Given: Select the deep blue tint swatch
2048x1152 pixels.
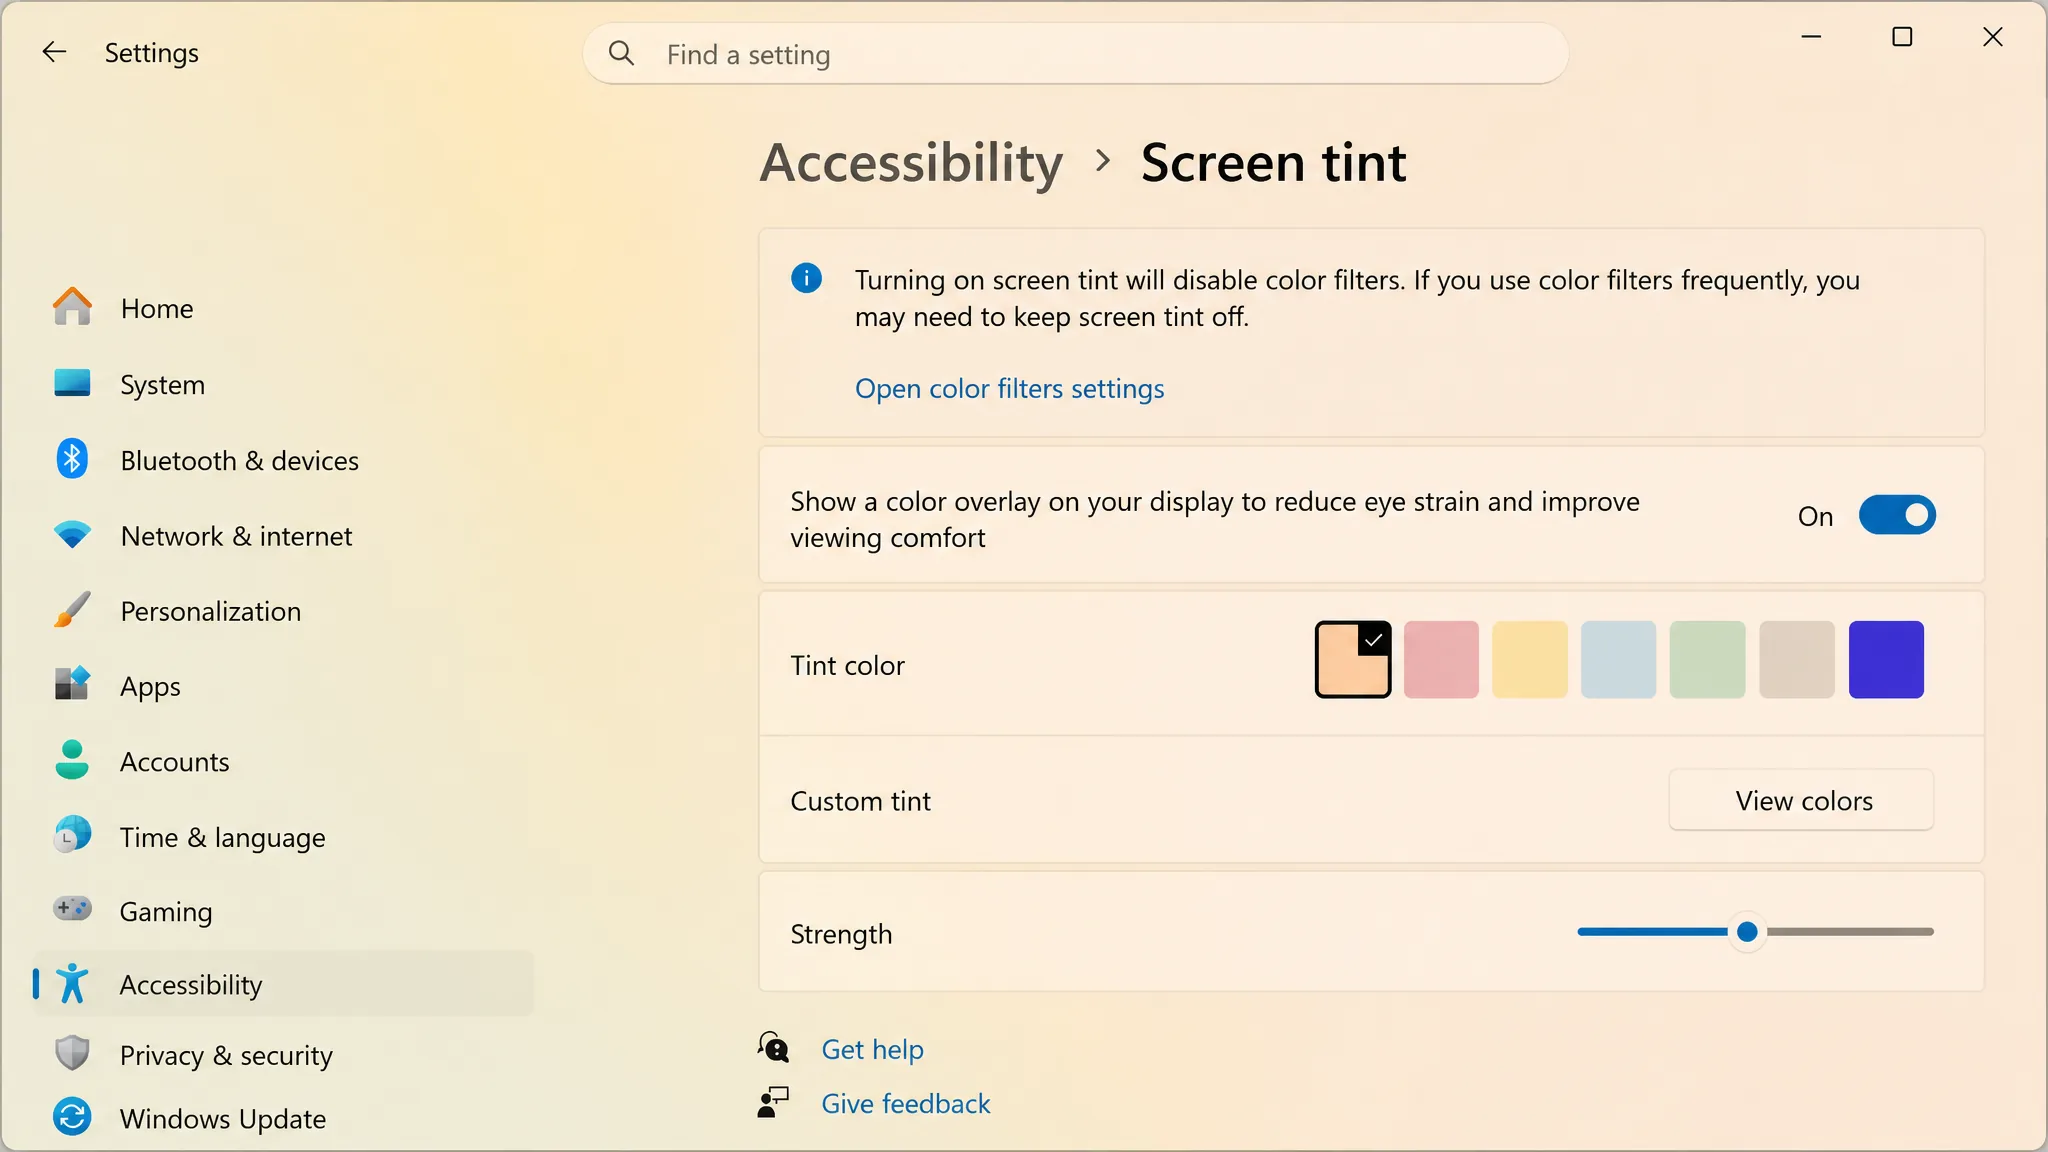Looking at the screenshot, I should 1886,659.
